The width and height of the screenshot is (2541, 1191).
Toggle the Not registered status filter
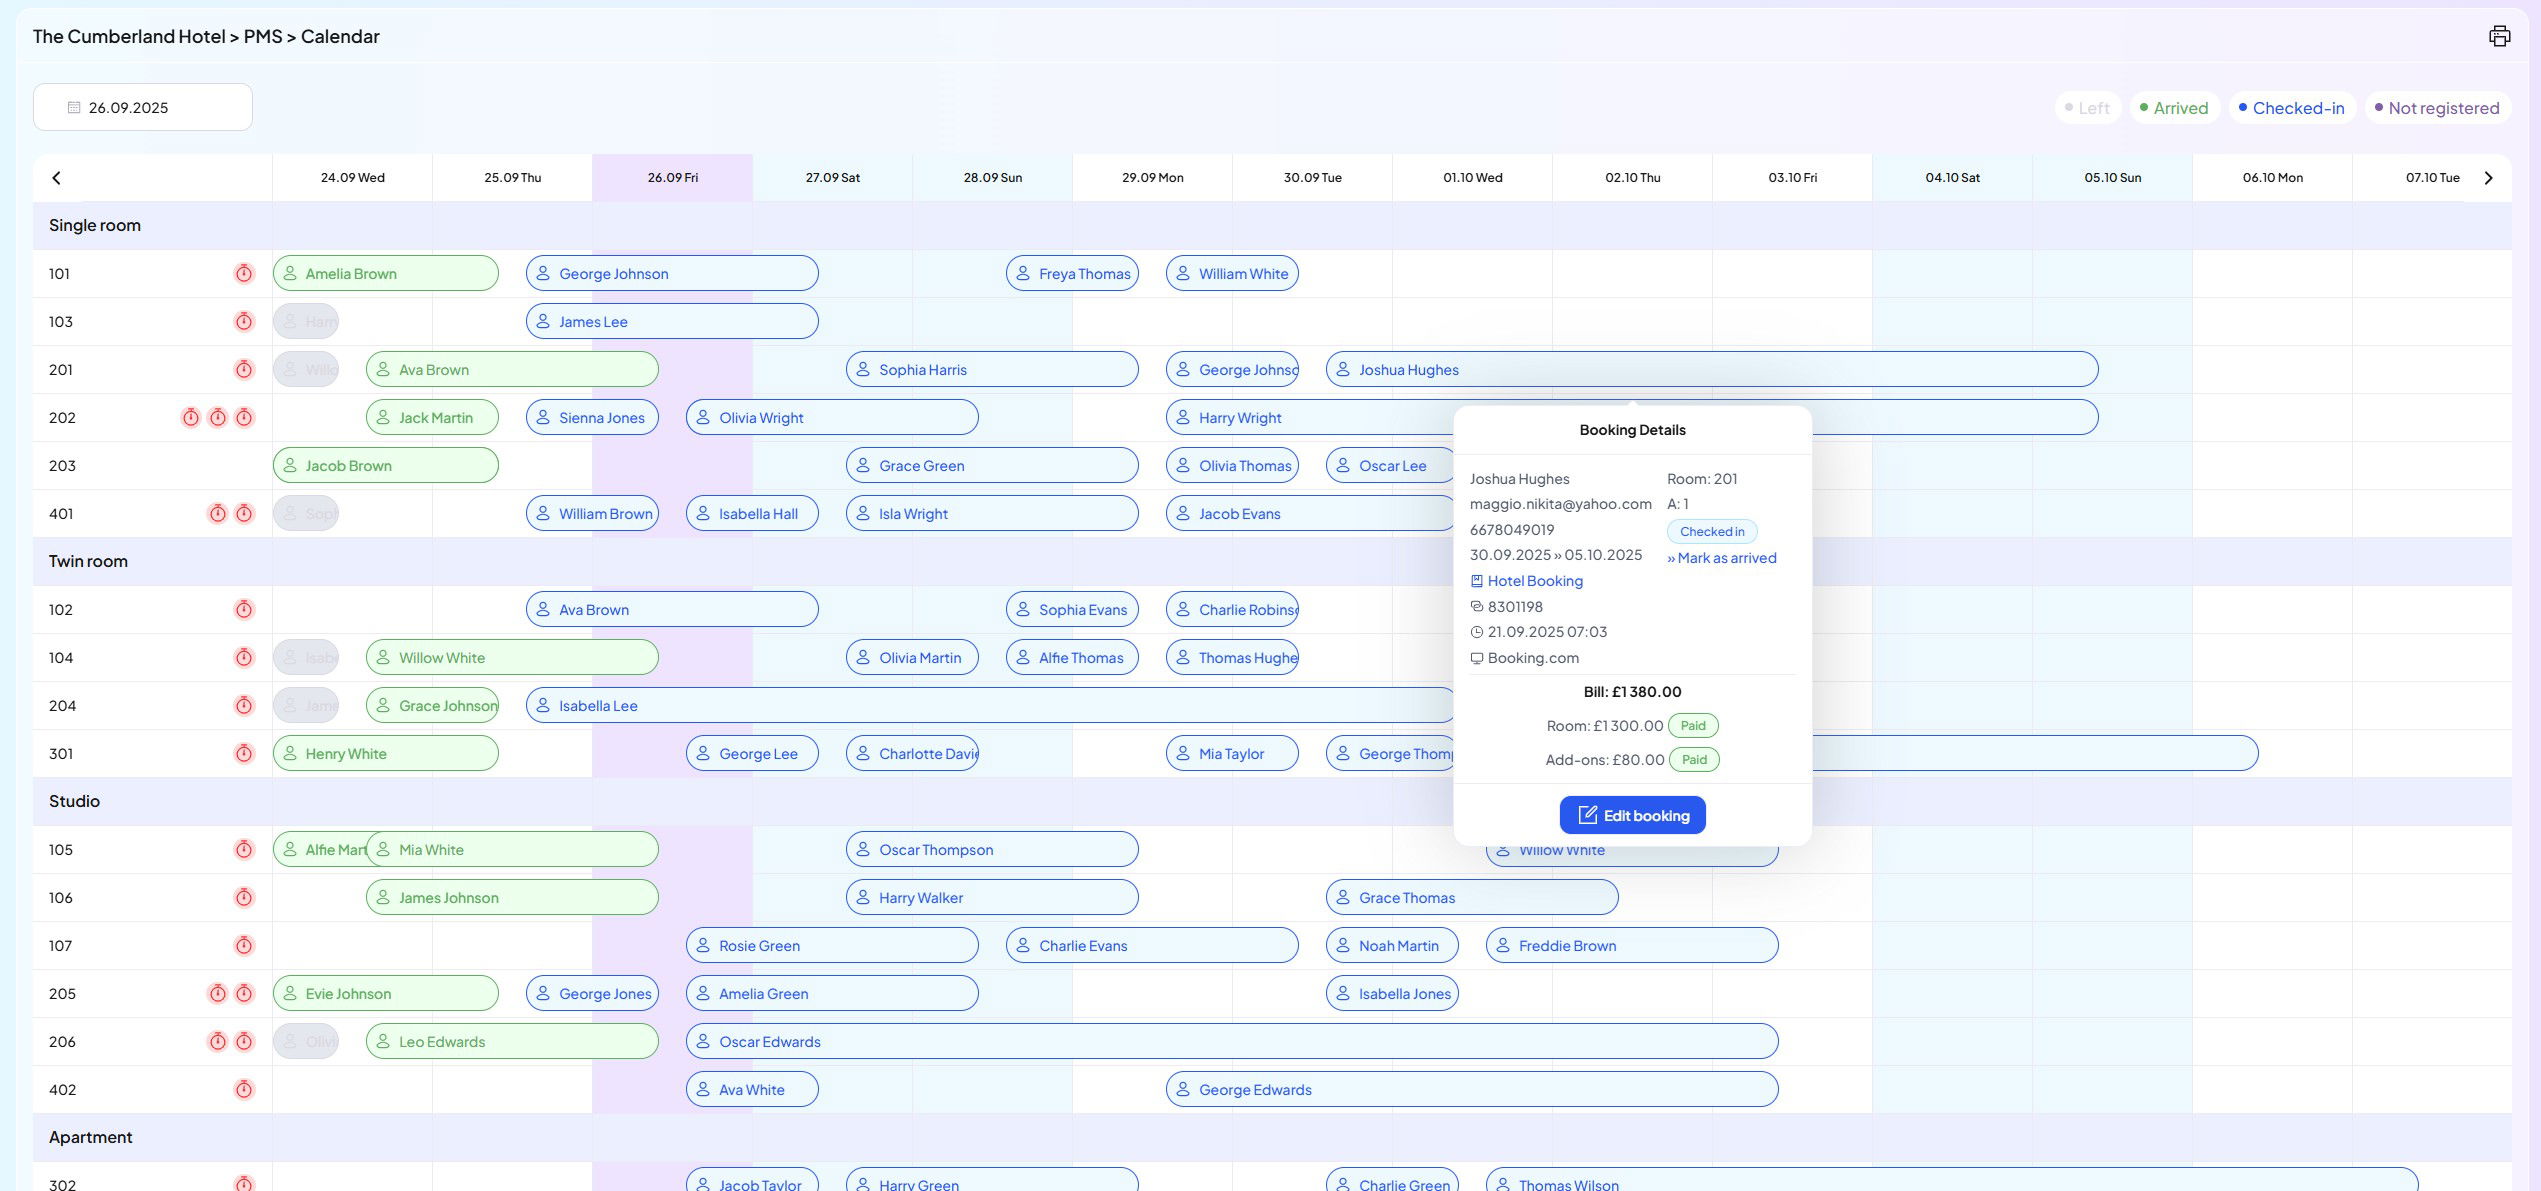click(2436, 108)
